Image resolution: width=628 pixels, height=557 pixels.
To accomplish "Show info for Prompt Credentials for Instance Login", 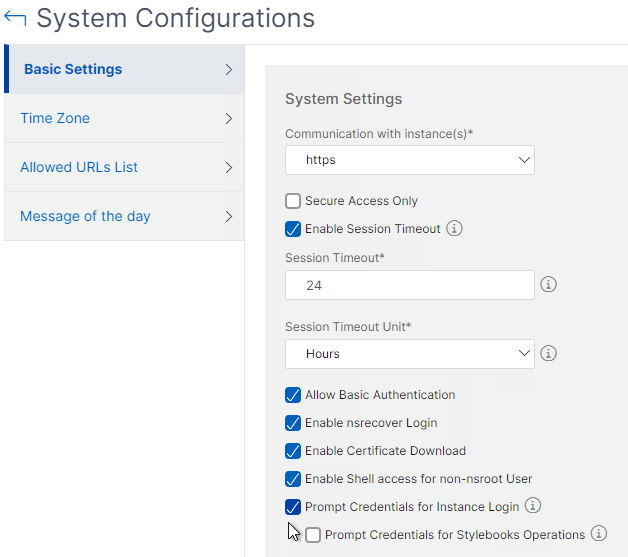I will 533,505.
